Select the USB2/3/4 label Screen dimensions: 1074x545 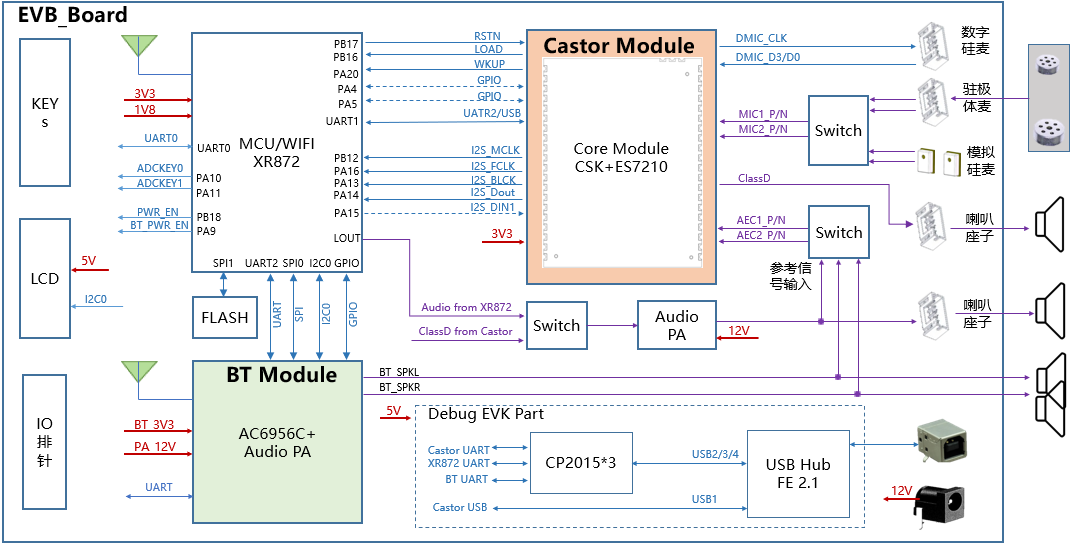click(x=716, y=453)
